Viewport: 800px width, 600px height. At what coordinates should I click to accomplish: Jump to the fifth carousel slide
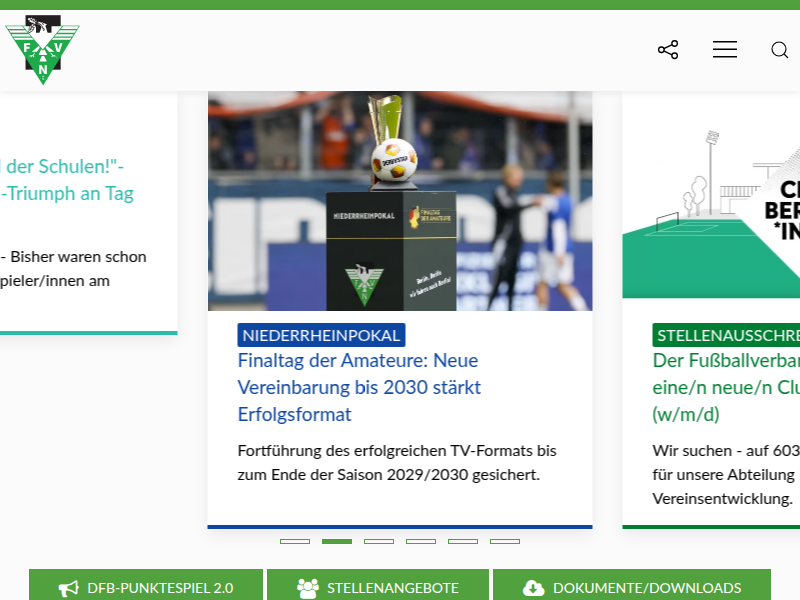463,541
